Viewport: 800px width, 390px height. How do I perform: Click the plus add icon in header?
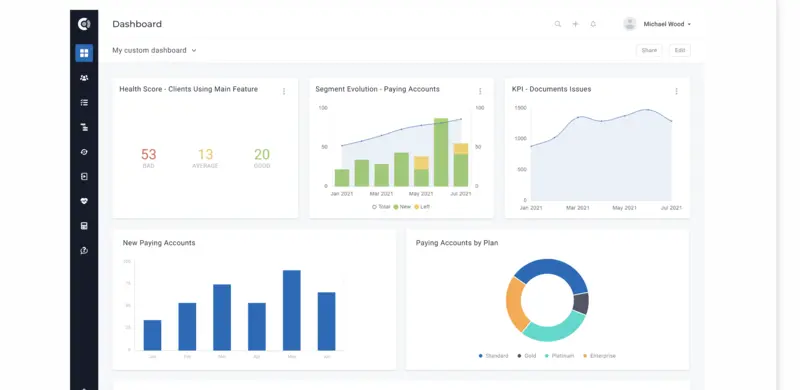(576, 24)
